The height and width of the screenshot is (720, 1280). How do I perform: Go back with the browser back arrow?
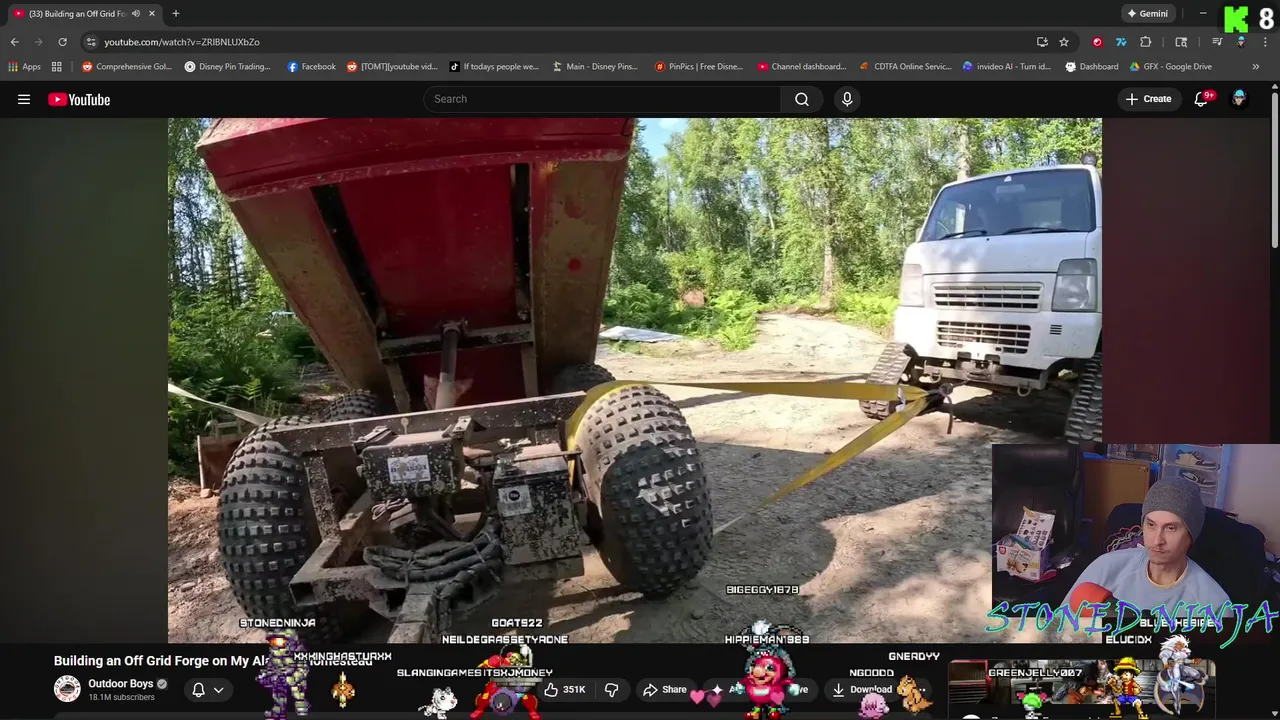(14, 42)
